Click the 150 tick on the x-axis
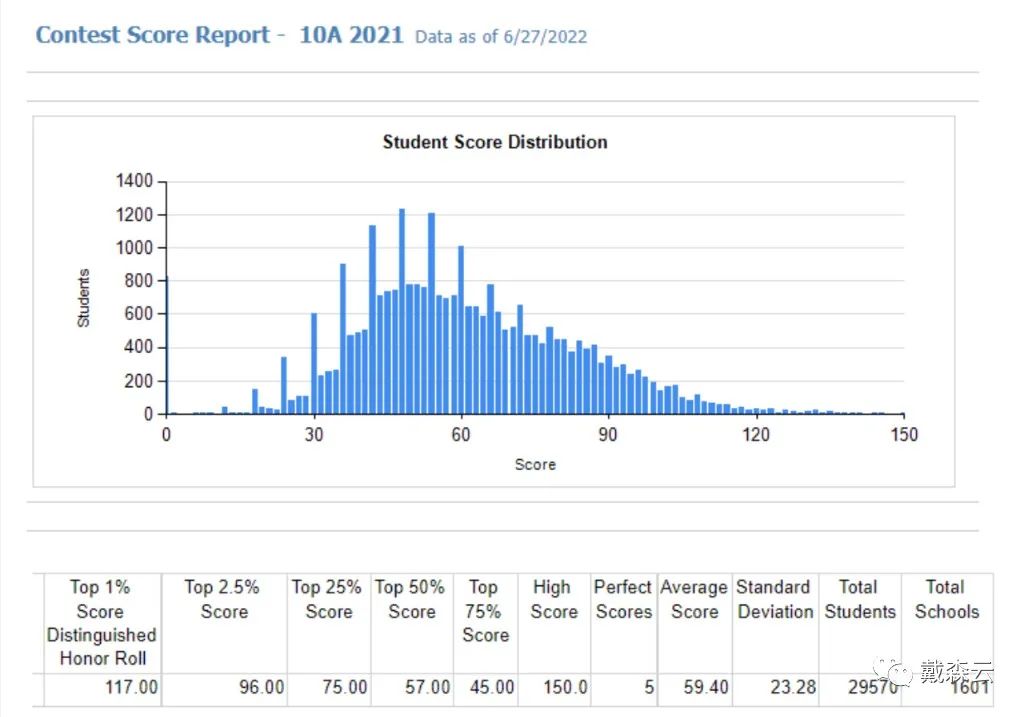The image size is (1028, 717). [903, 434]
